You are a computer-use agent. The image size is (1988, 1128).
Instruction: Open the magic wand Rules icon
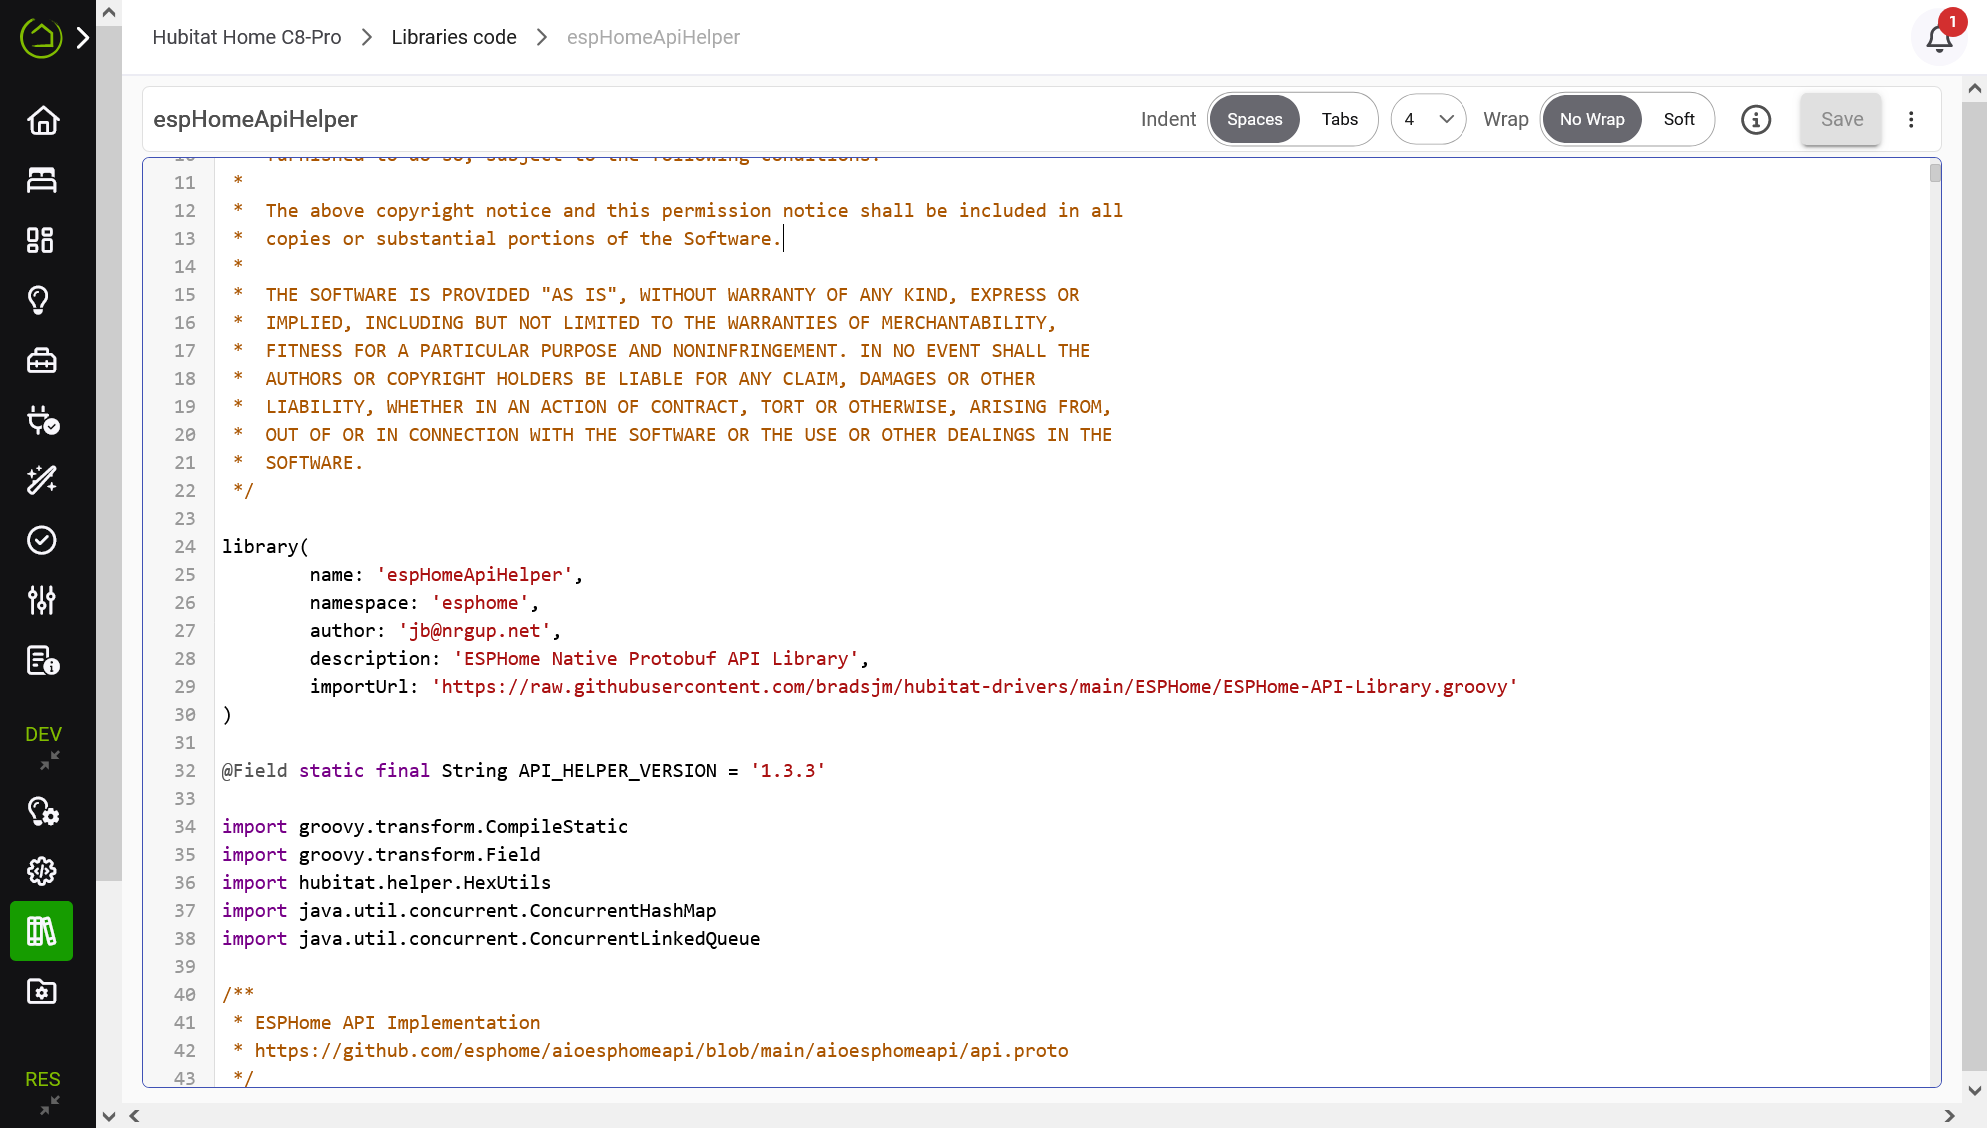click(42, 480)
